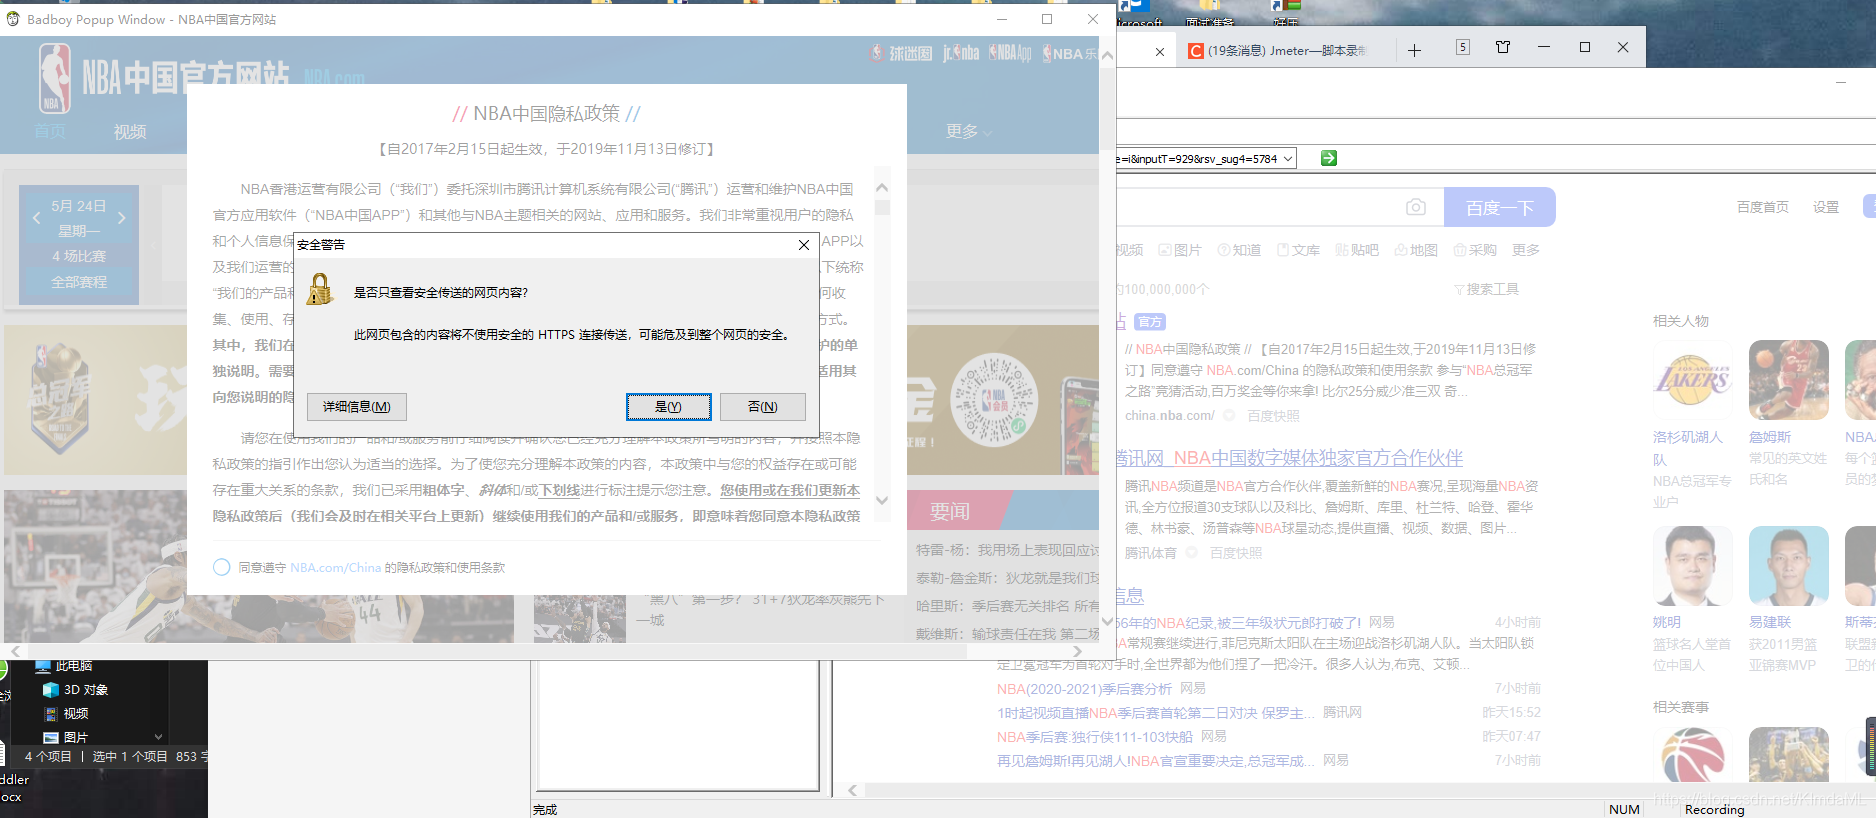1876x818 pixels.
Task: Click down arrow of privacy policy scrollbar
Action: [x=882, y=501]
